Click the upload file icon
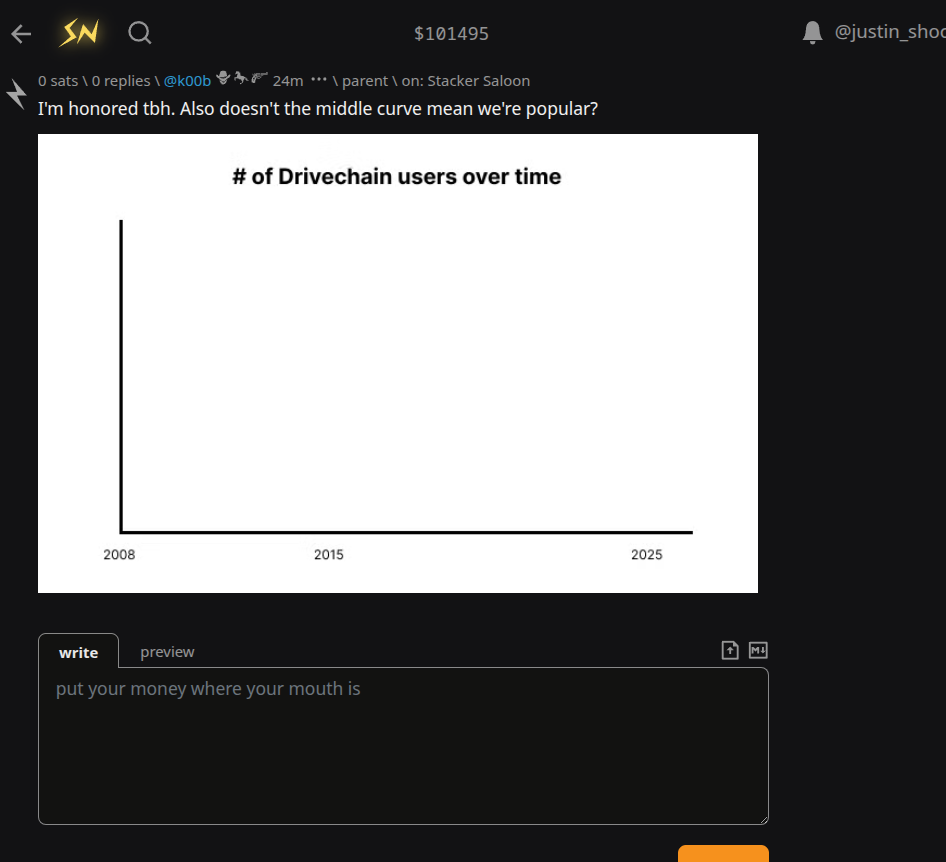946x862 pixels. pyautogui.click(x=730, y=651)
